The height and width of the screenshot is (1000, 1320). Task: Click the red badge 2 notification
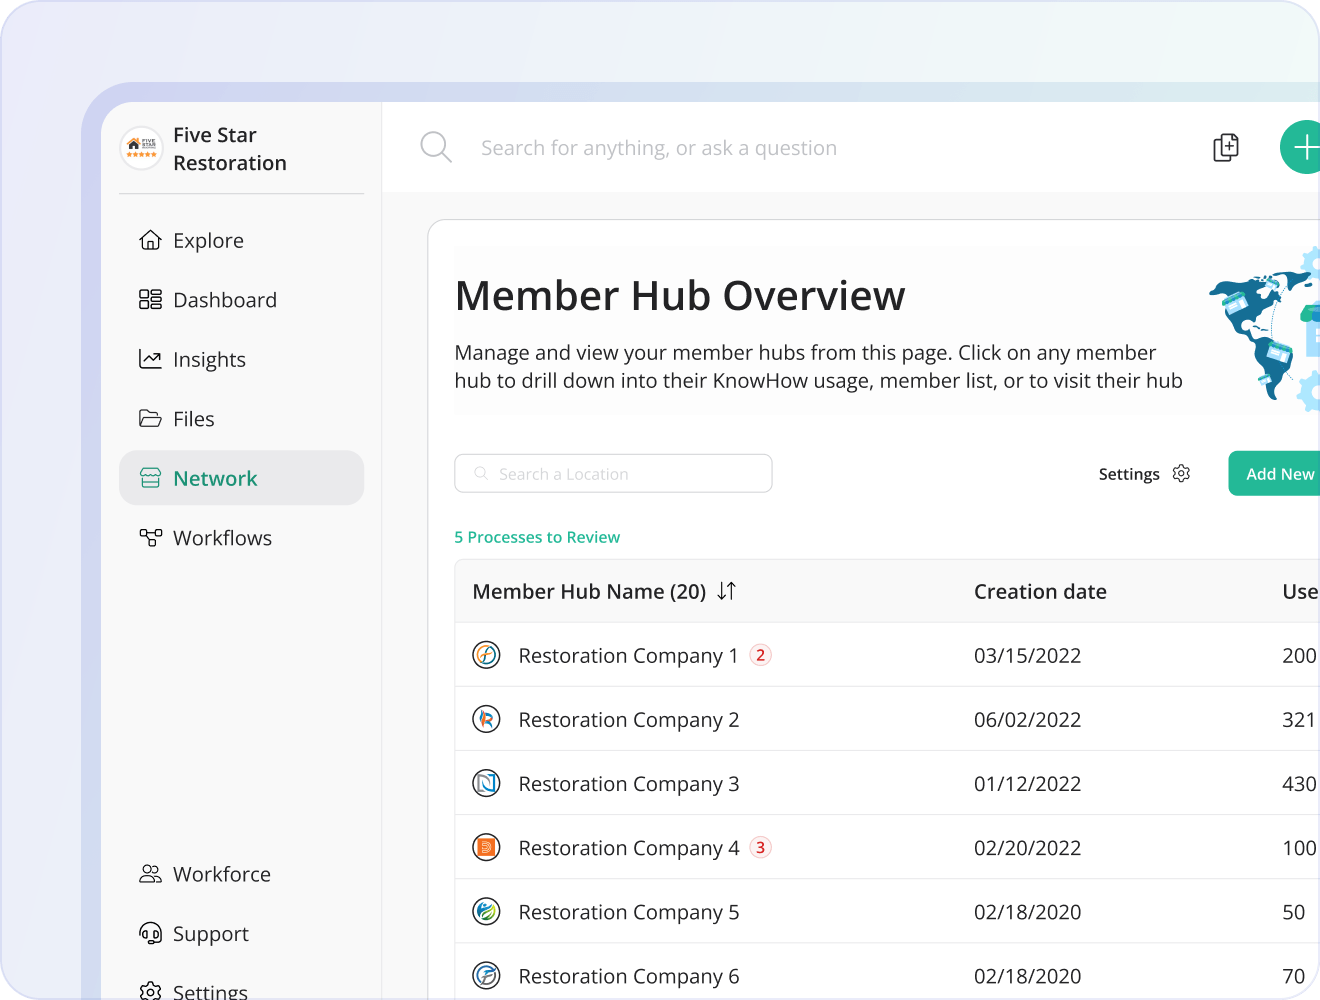click(760, 656)
